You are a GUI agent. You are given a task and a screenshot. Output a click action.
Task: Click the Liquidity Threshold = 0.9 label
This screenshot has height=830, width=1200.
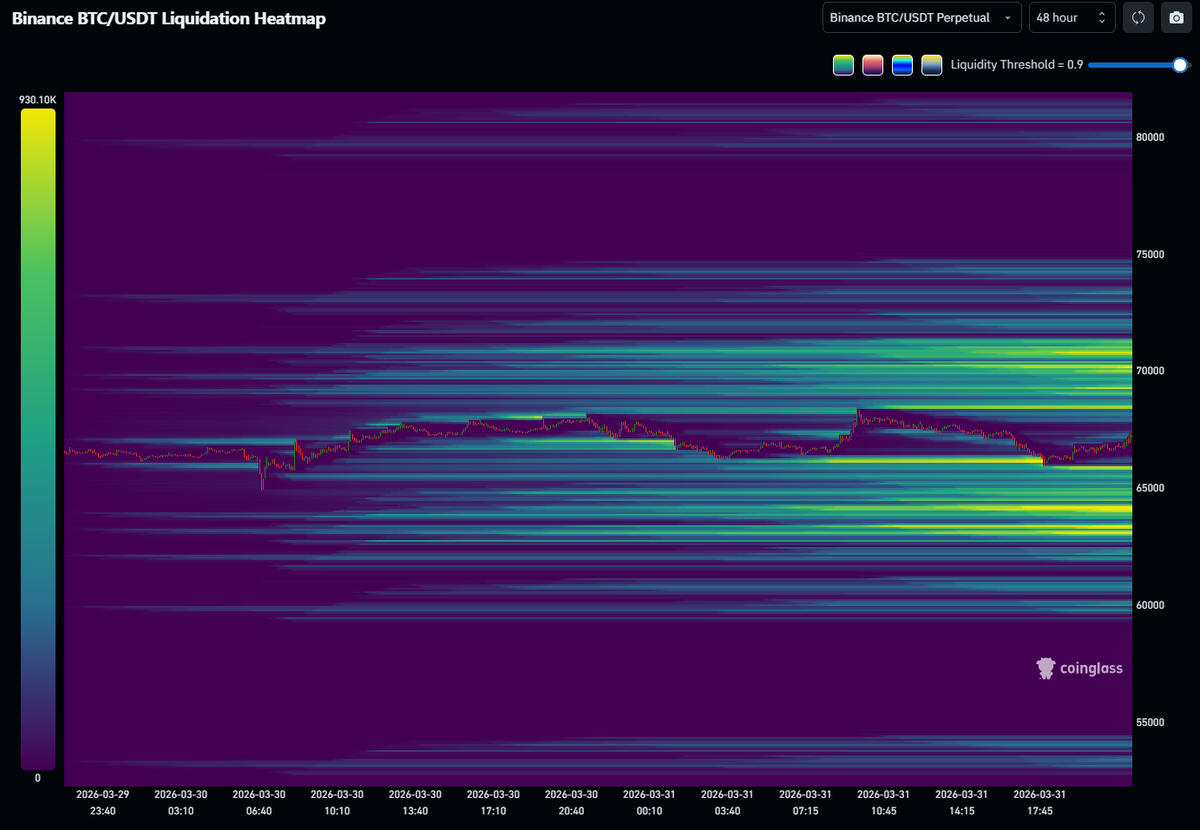click(x=1016, y=65)
